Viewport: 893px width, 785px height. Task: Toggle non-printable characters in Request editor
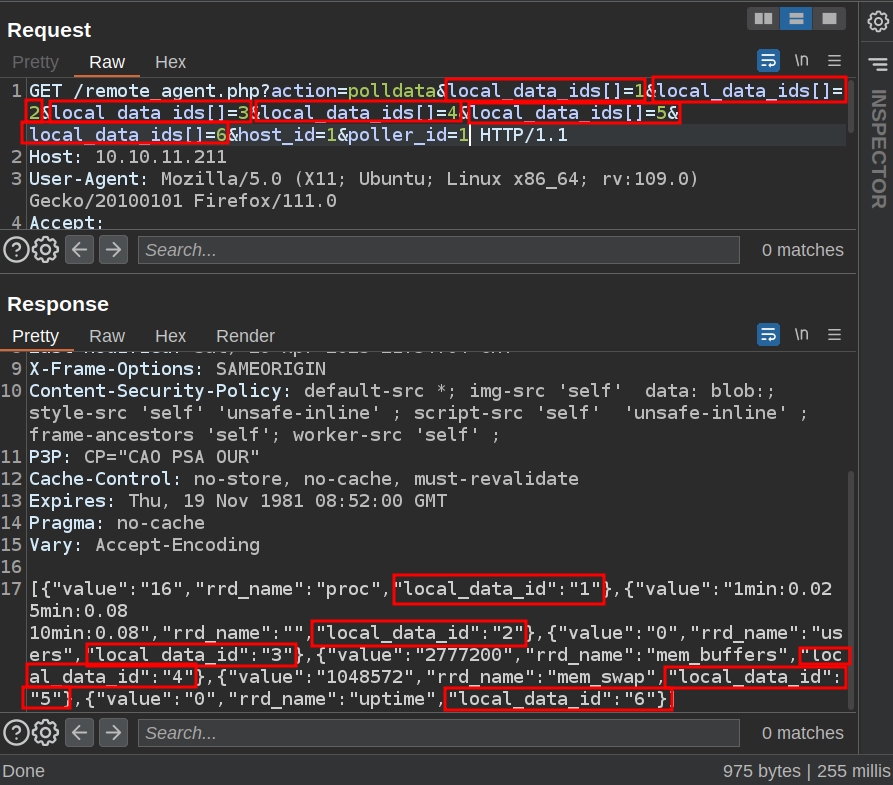point(802,61)
